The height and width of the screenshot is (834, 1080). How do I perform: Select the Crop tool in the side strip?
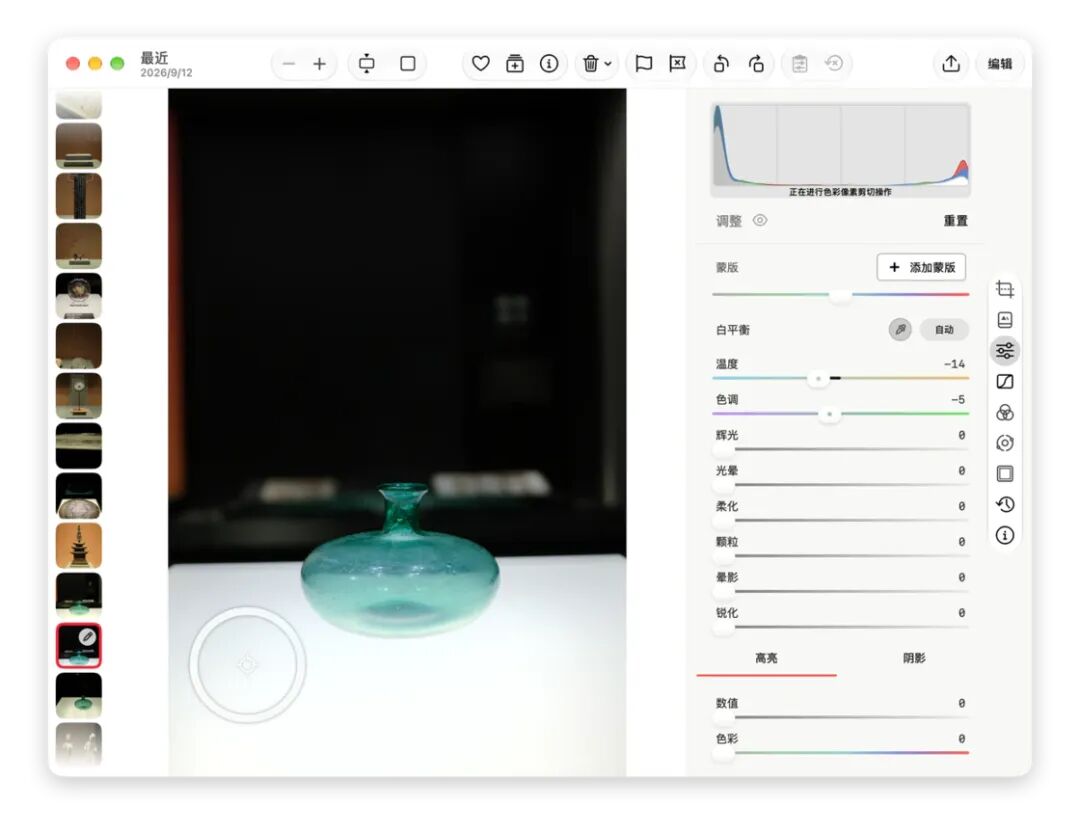point(1005,289)
